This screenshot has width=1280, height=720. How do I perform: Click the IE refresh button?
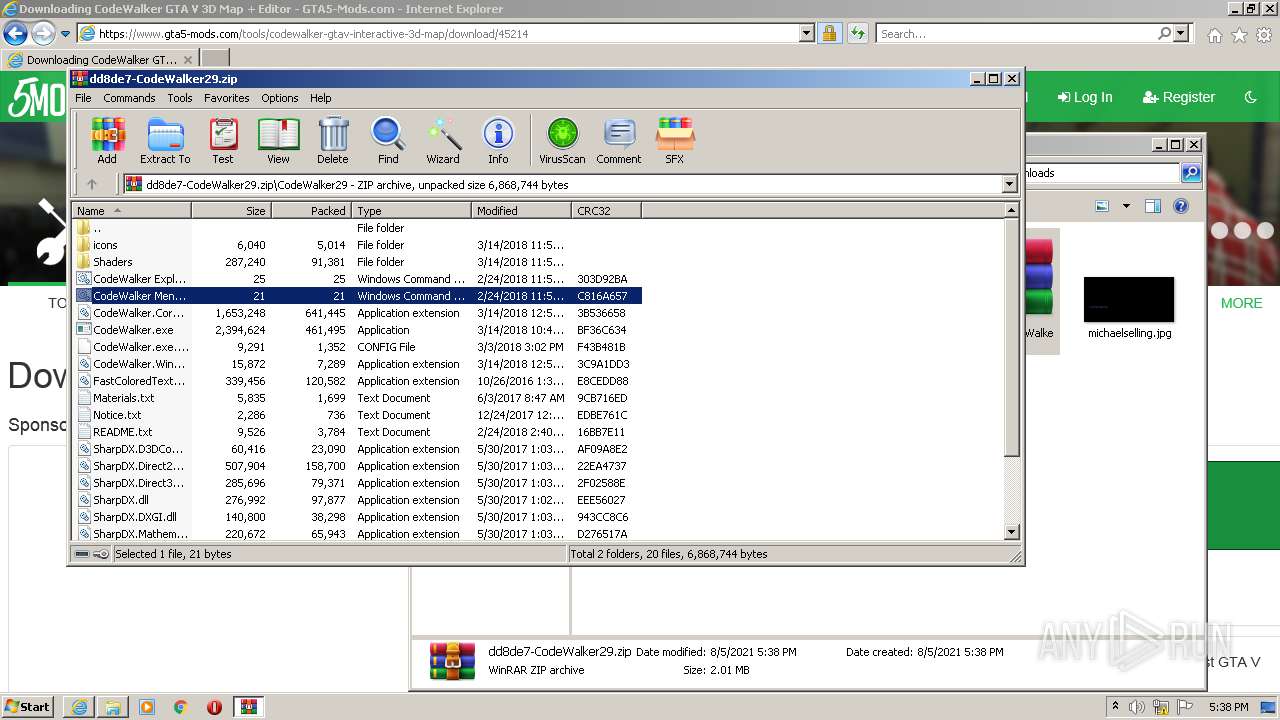[x=857, y=33]
